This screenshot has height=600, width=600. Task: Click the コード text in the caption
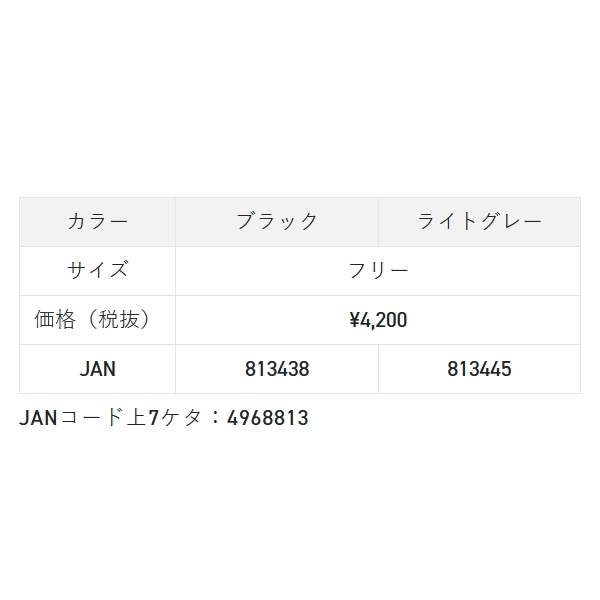88,418
